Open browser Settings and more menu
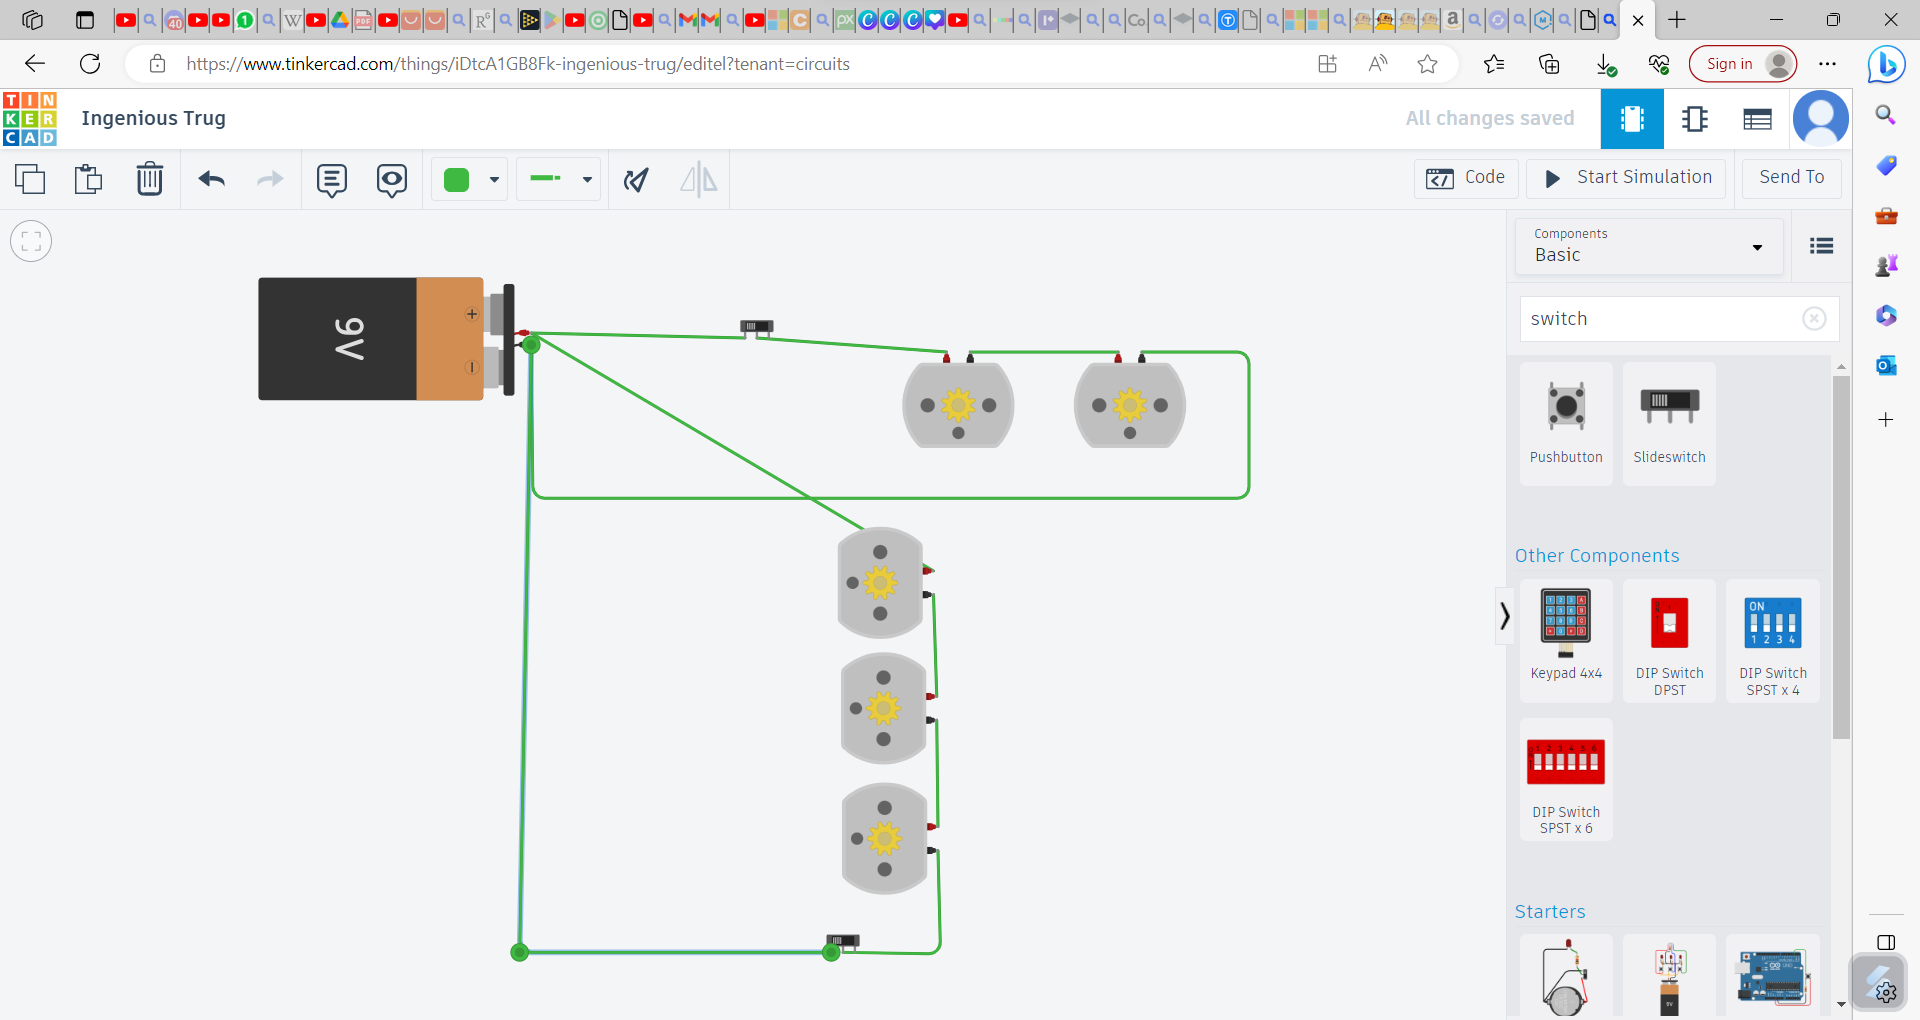The width and height of the screenshot is (1920, 1020). tap(1827, 64)
